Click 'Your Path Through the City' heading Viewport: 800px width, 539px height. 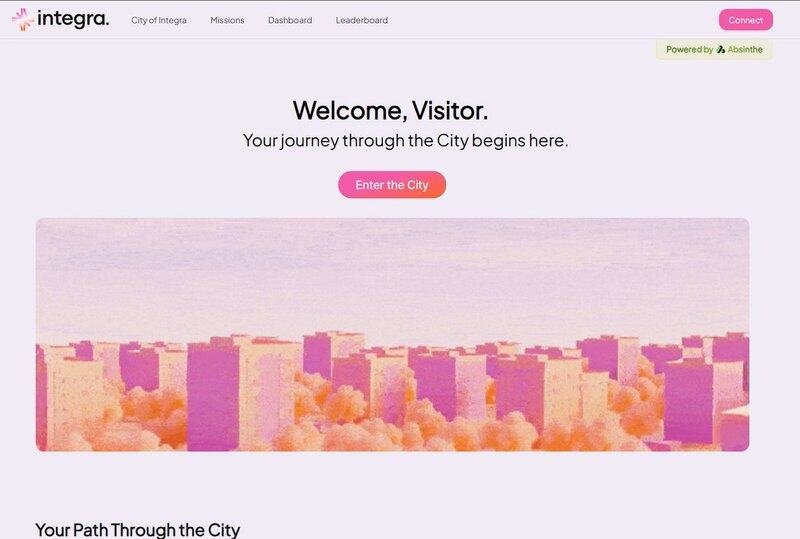coord(137,530)
